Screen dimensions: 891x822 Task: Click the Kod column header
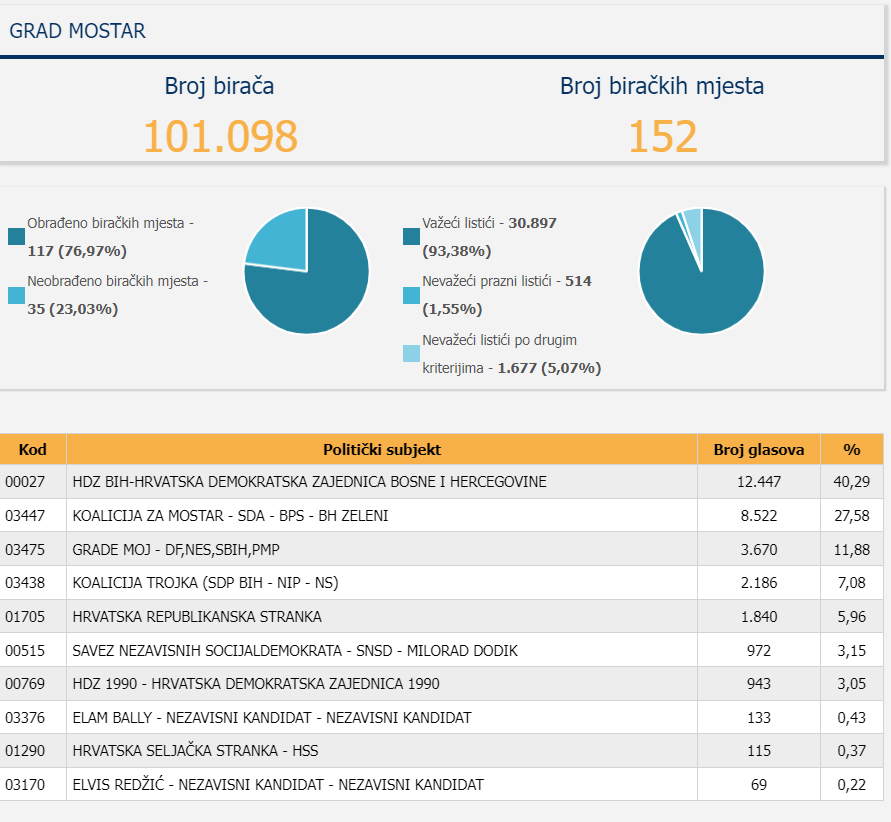(33, 449)
